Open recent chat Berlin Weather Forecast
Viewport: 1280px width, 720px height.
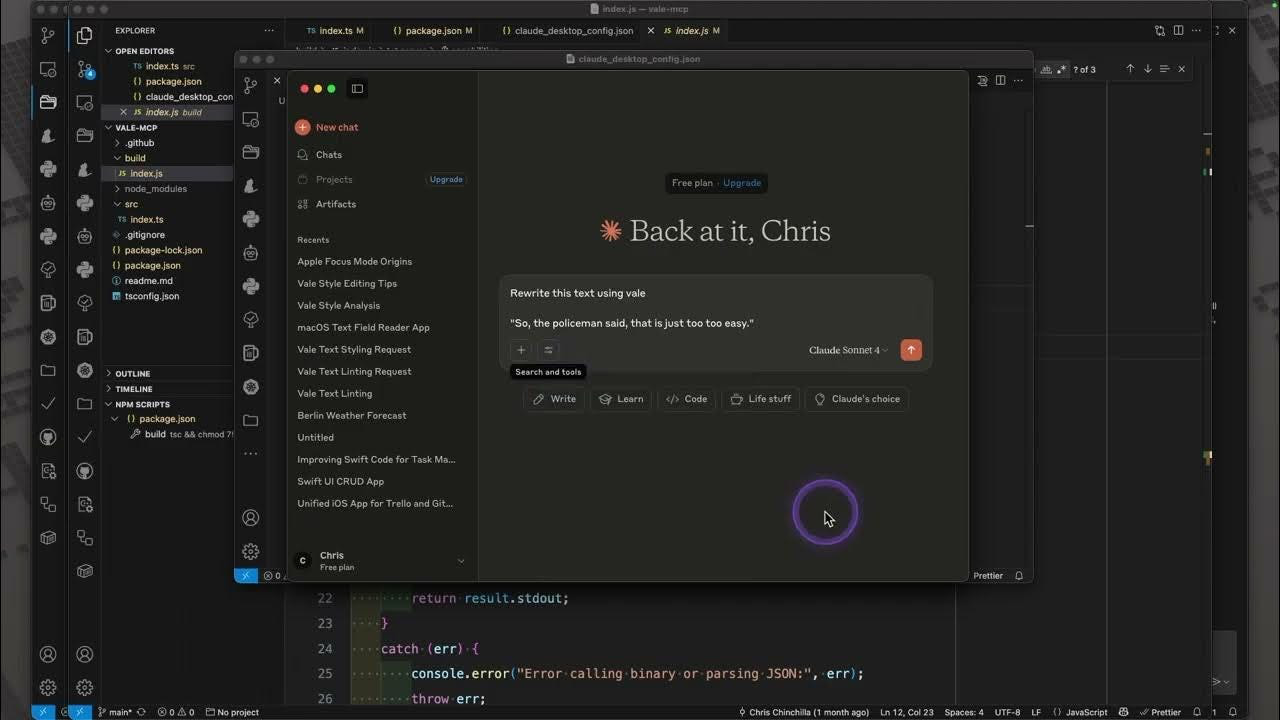point(352,415)
